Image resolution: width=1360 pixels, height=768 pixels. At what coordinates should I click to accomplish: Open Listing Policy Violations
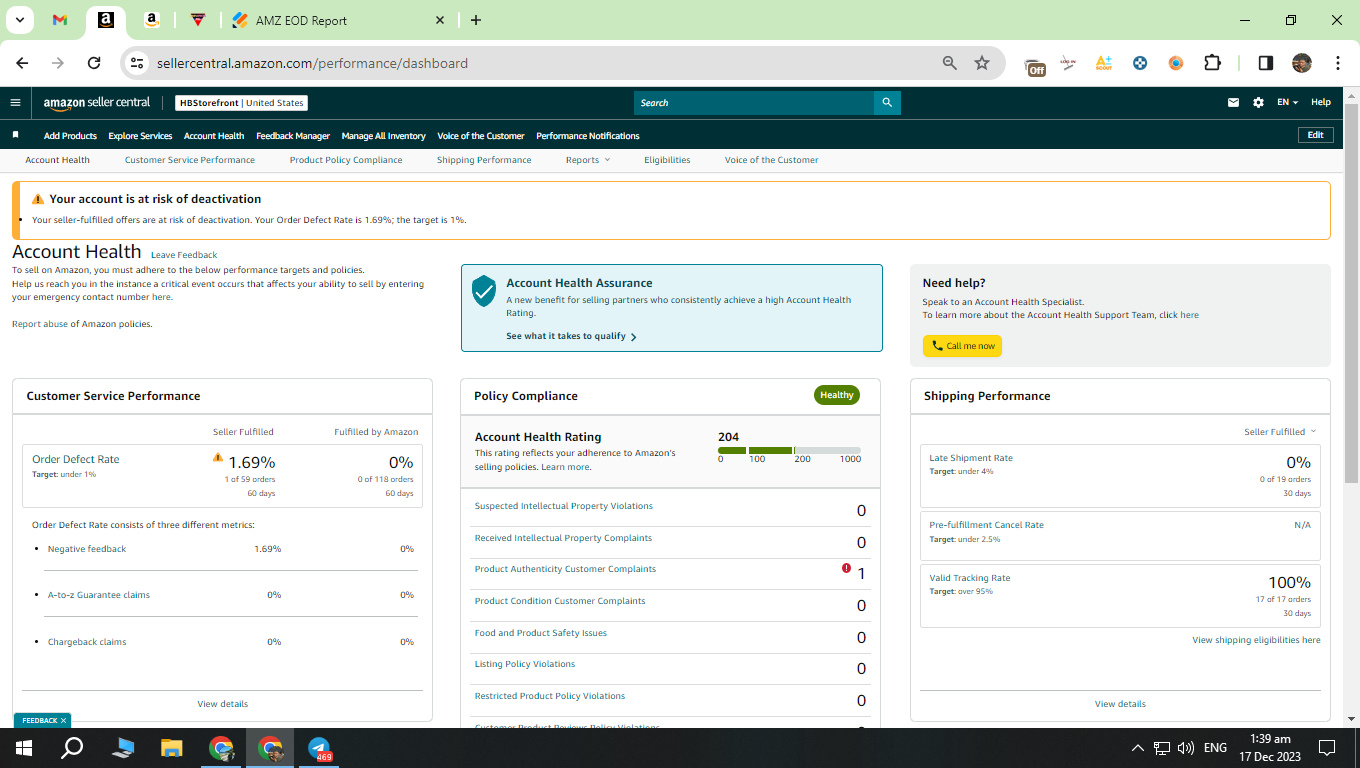[x=525, y=664]
